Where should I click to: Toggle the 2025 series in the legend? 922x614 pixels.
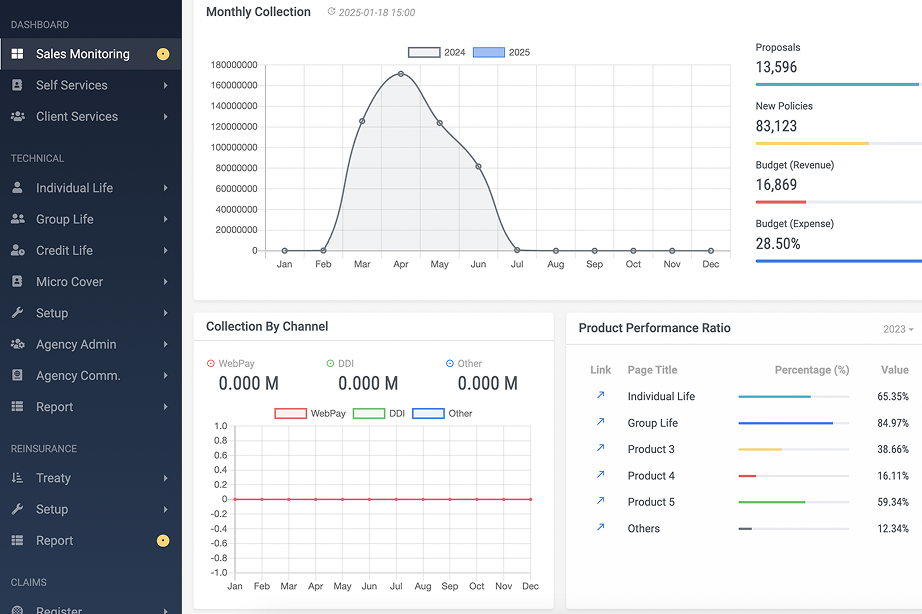(488, 52)
